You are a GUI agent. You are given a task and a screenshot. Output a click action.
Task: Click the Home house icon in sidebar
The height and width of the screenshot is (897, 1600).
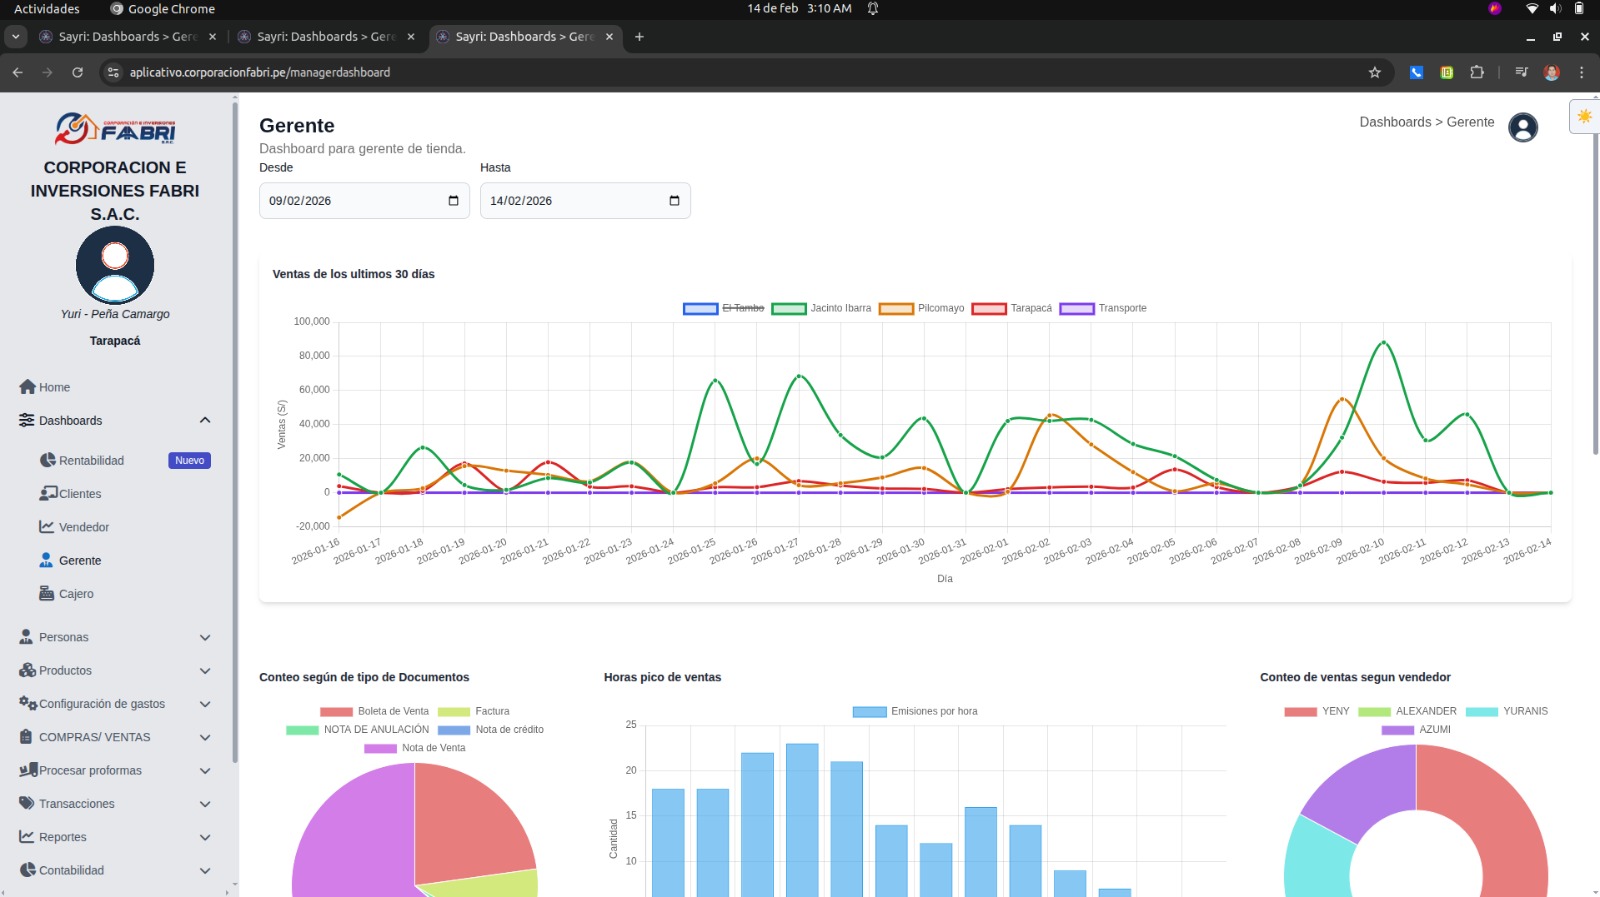coord(27,387)
